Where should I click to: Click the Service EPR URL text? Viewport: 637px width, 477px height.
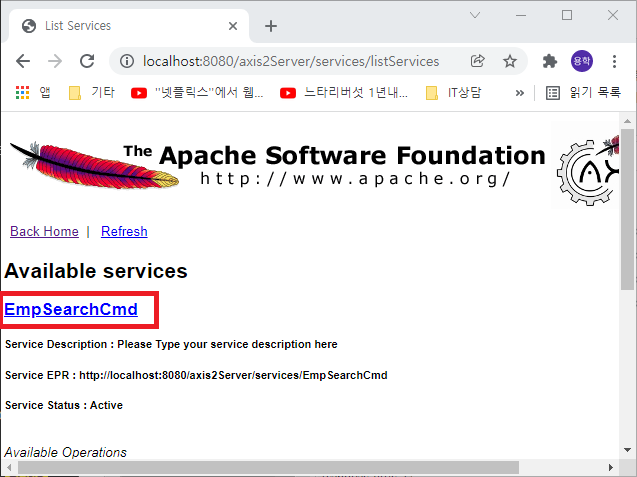click(233, 375)
